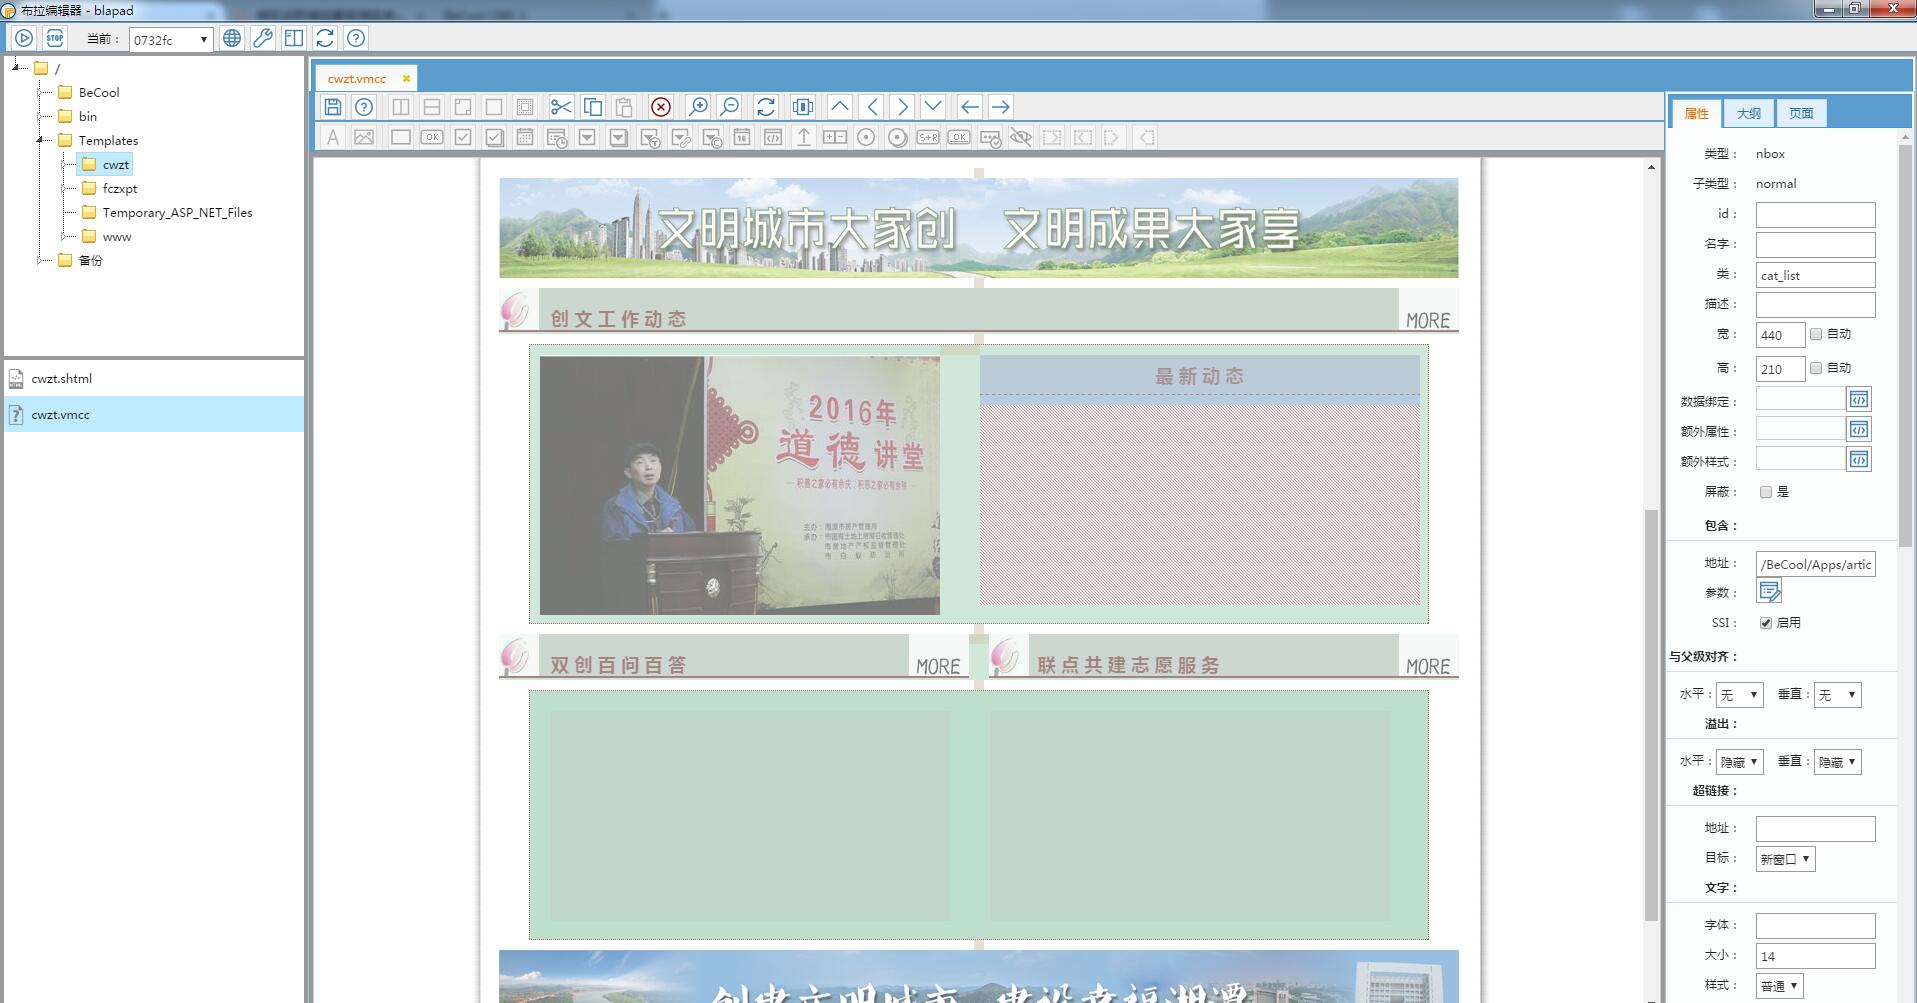Click the 类 class input field (cat_list)

coord(1815,275)
